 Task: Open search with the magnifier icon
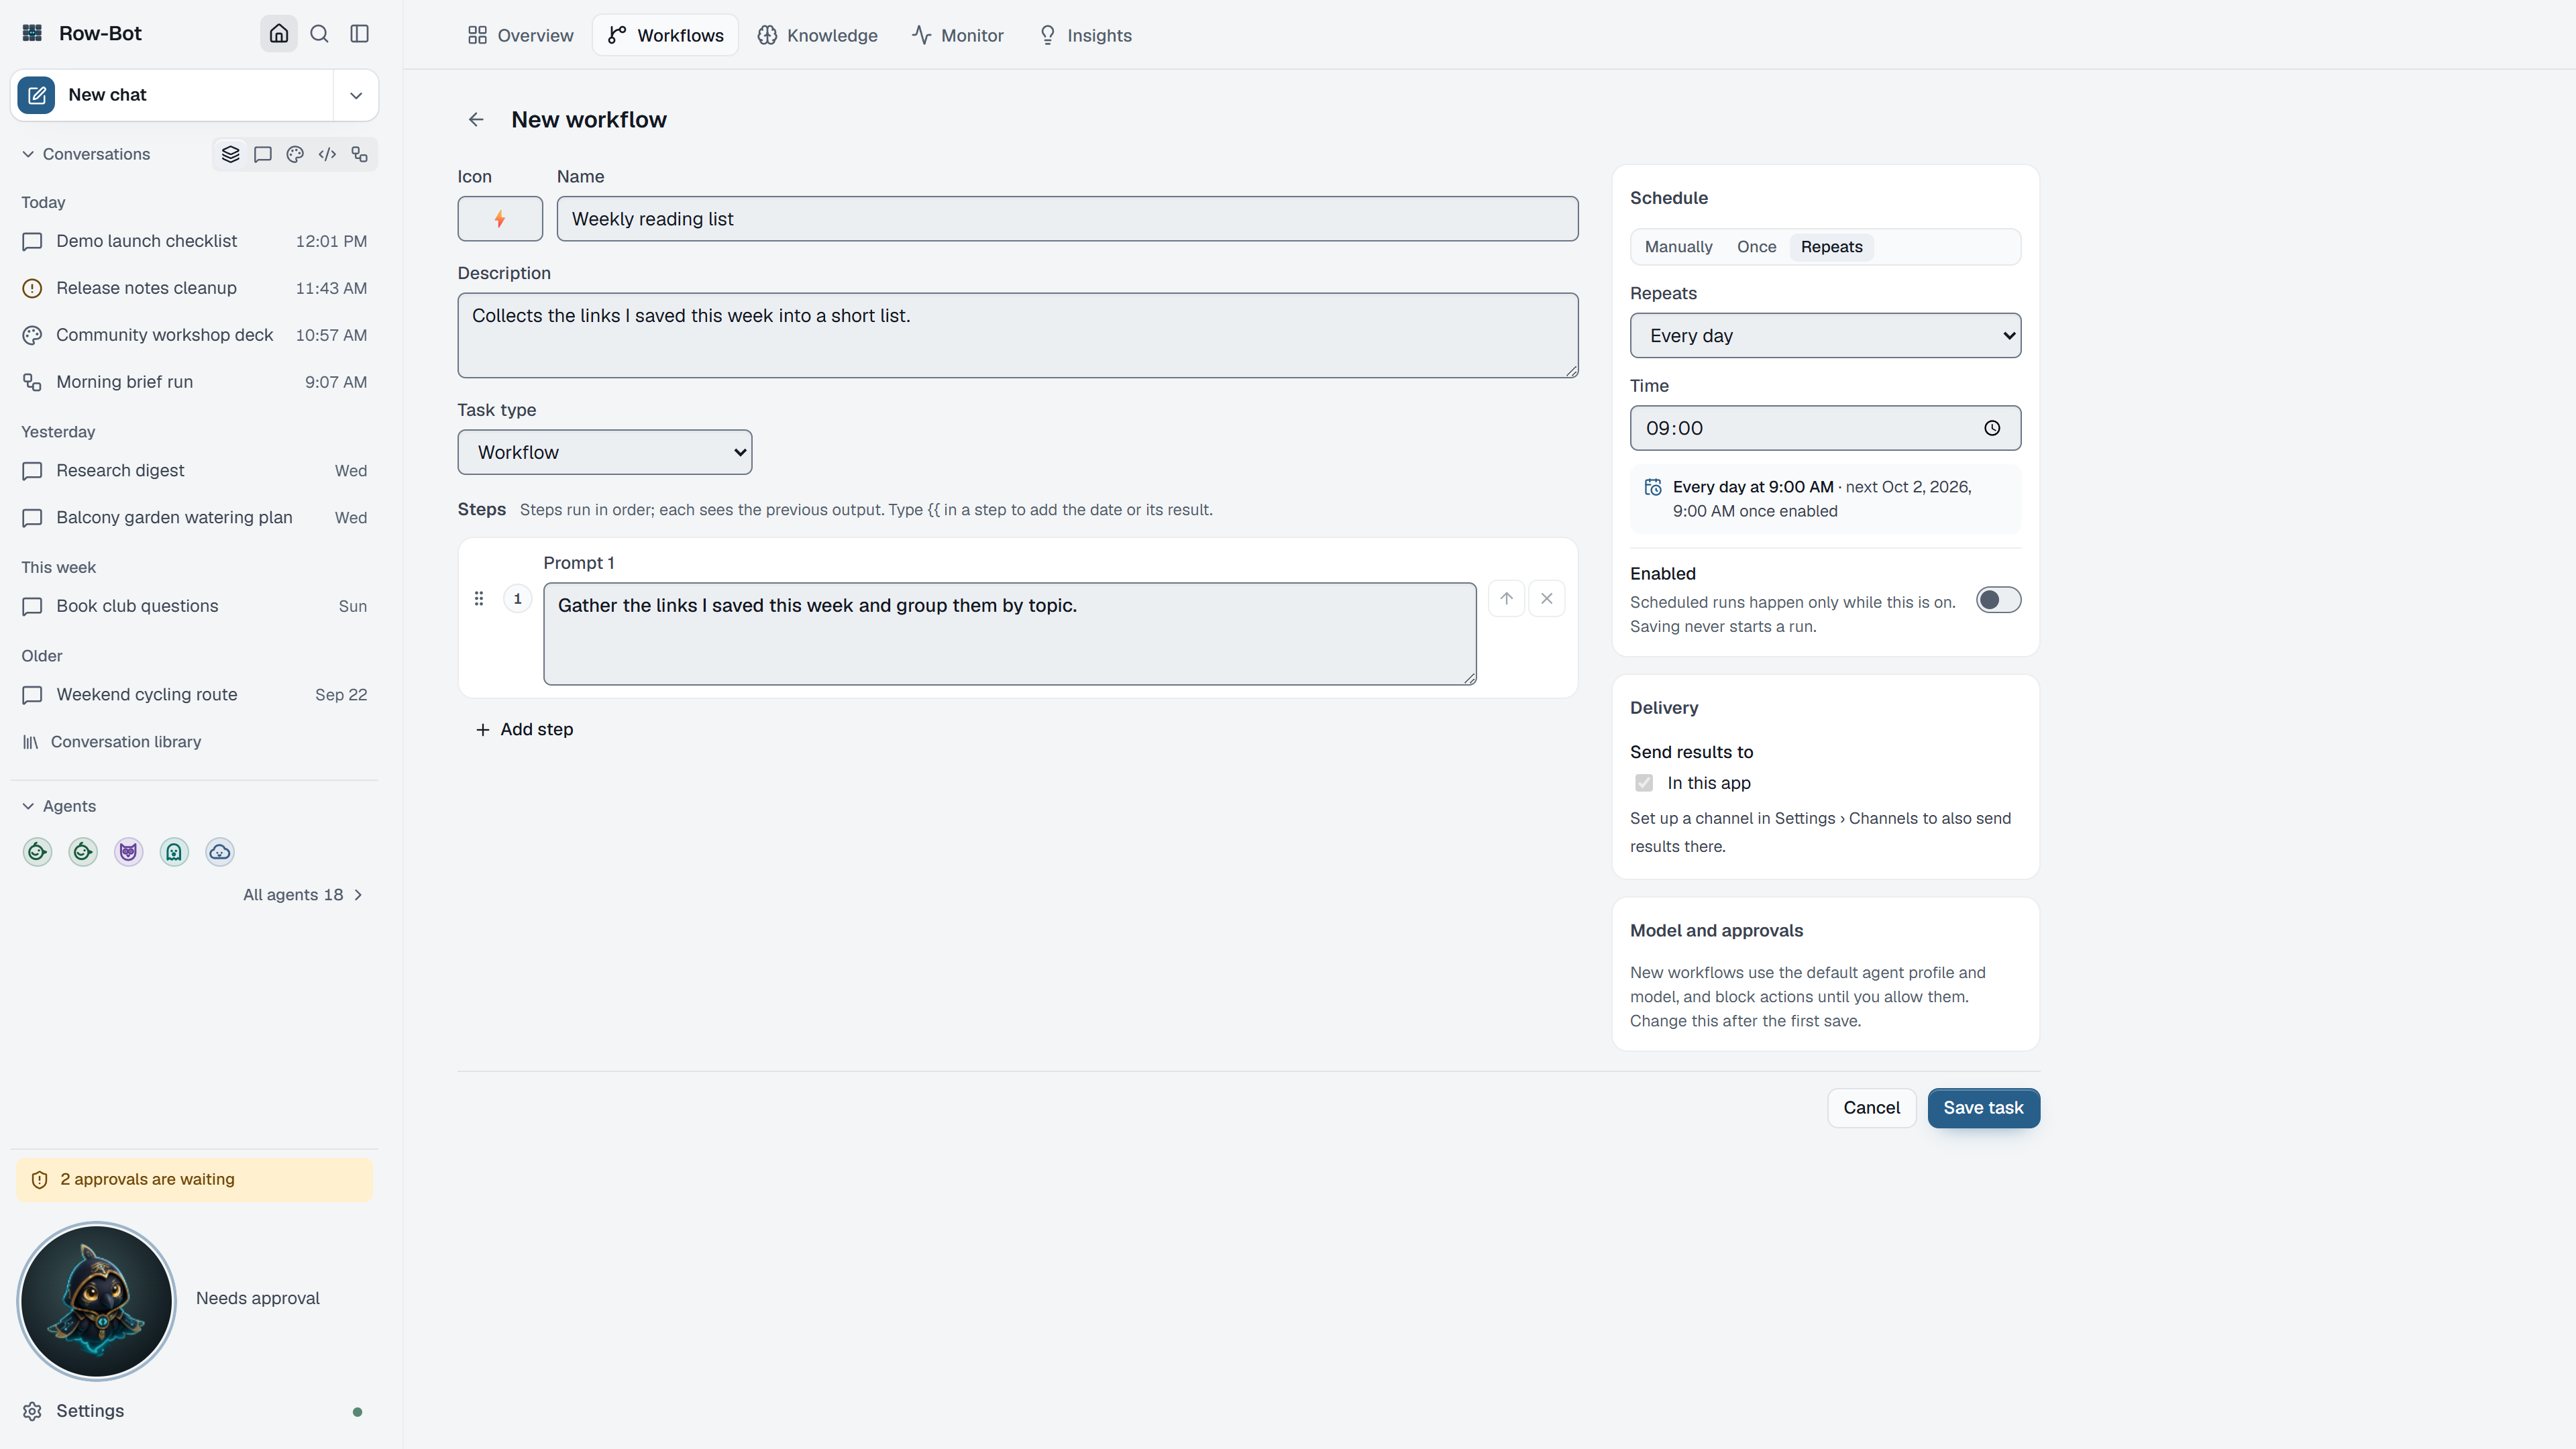tap(319, 34)
